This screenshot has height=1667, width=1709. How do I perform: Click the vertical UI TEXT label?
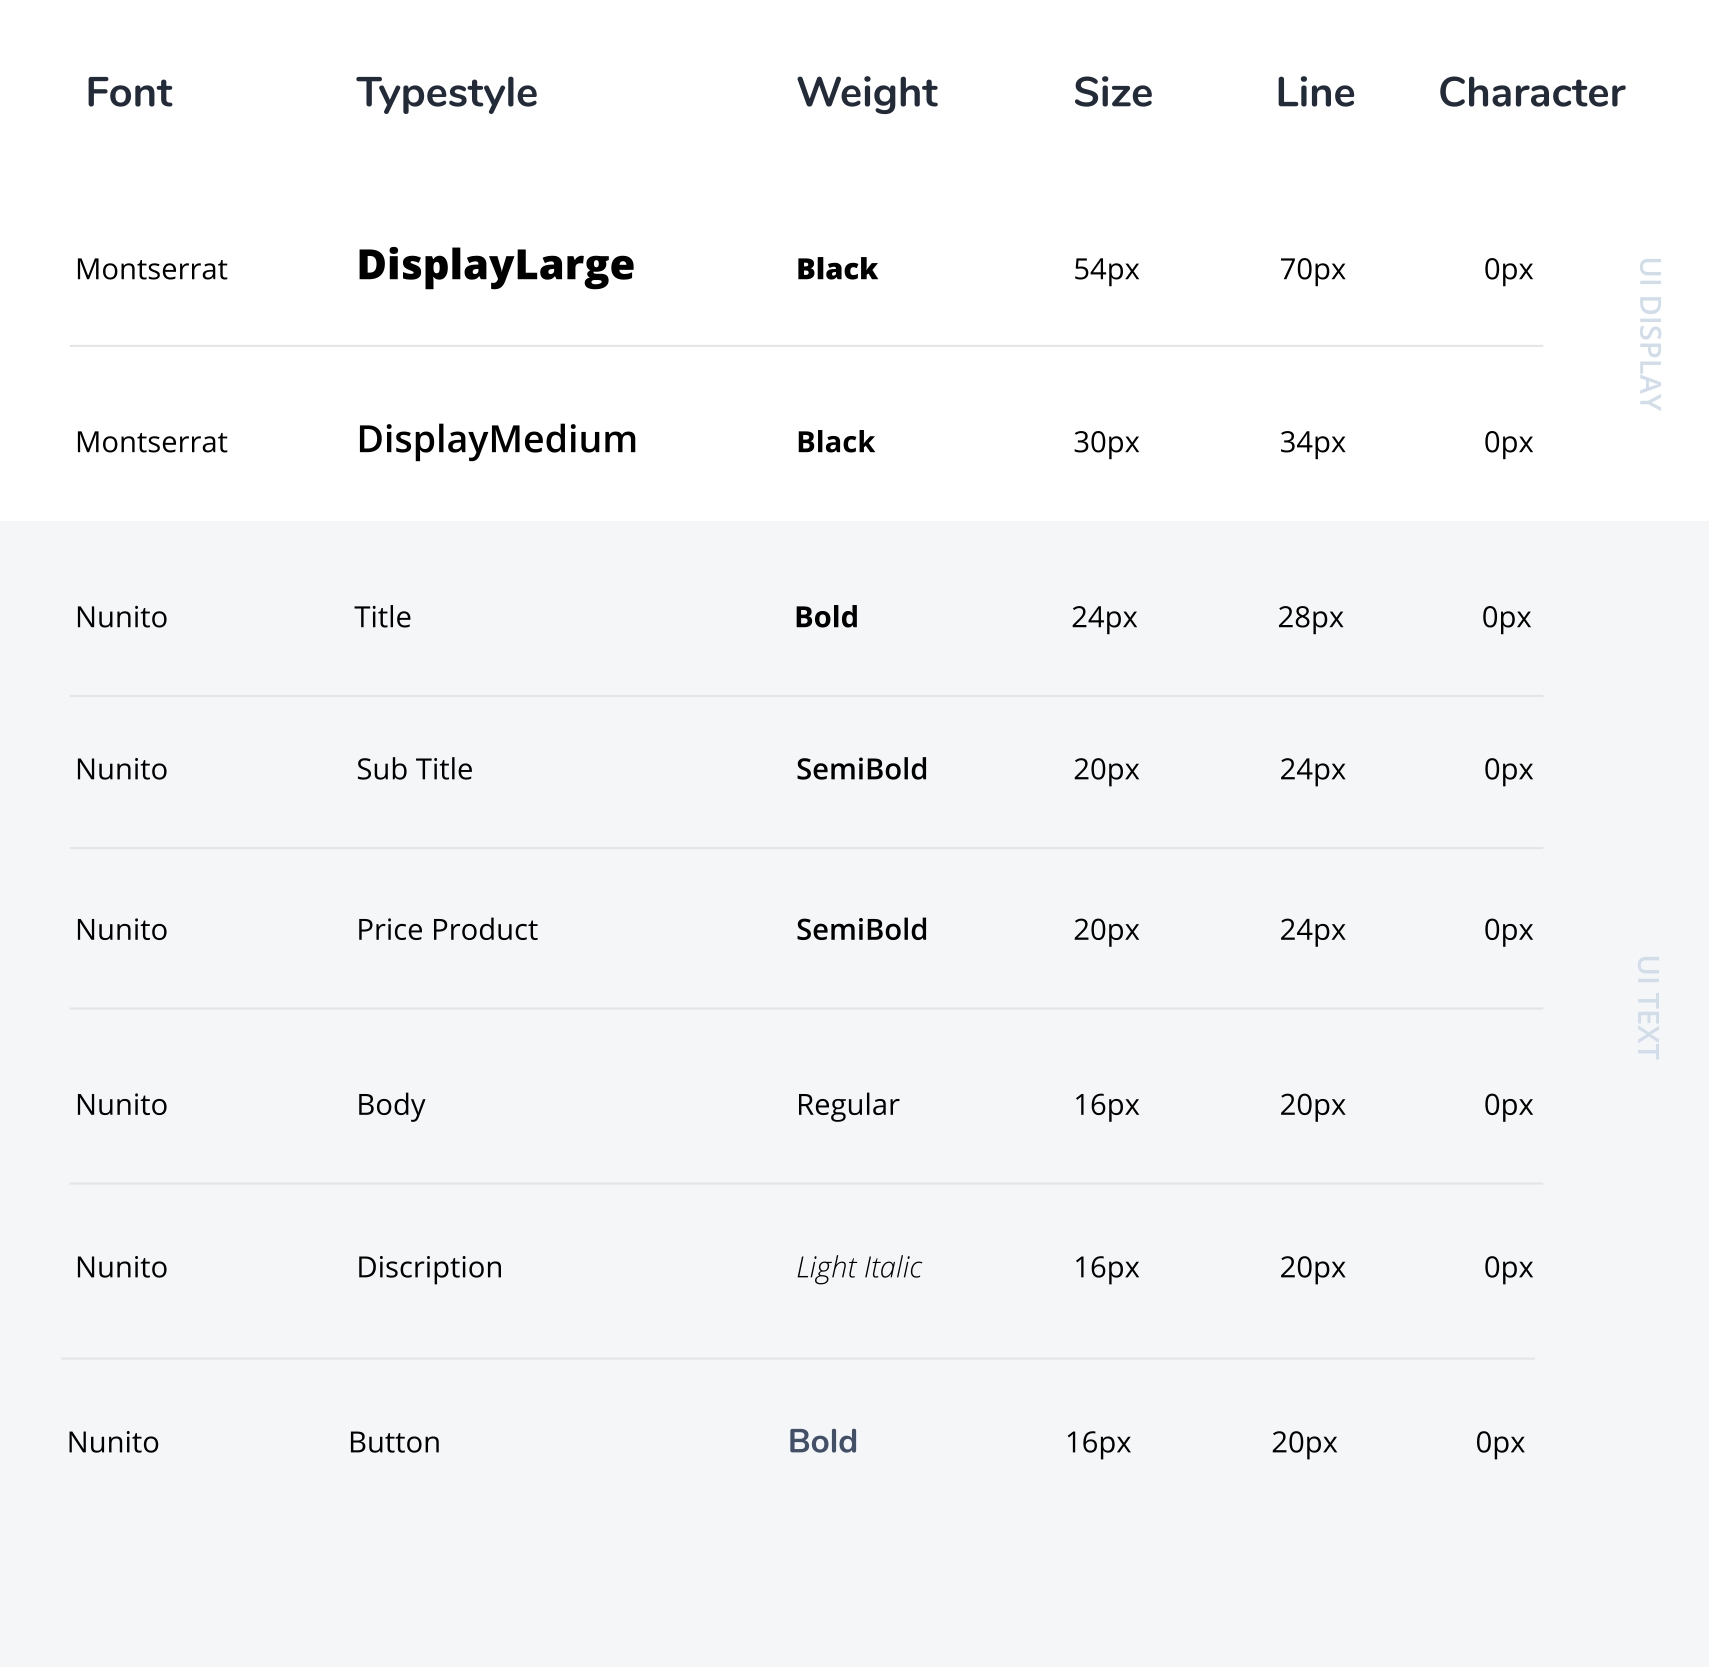pos(1648,1008)
